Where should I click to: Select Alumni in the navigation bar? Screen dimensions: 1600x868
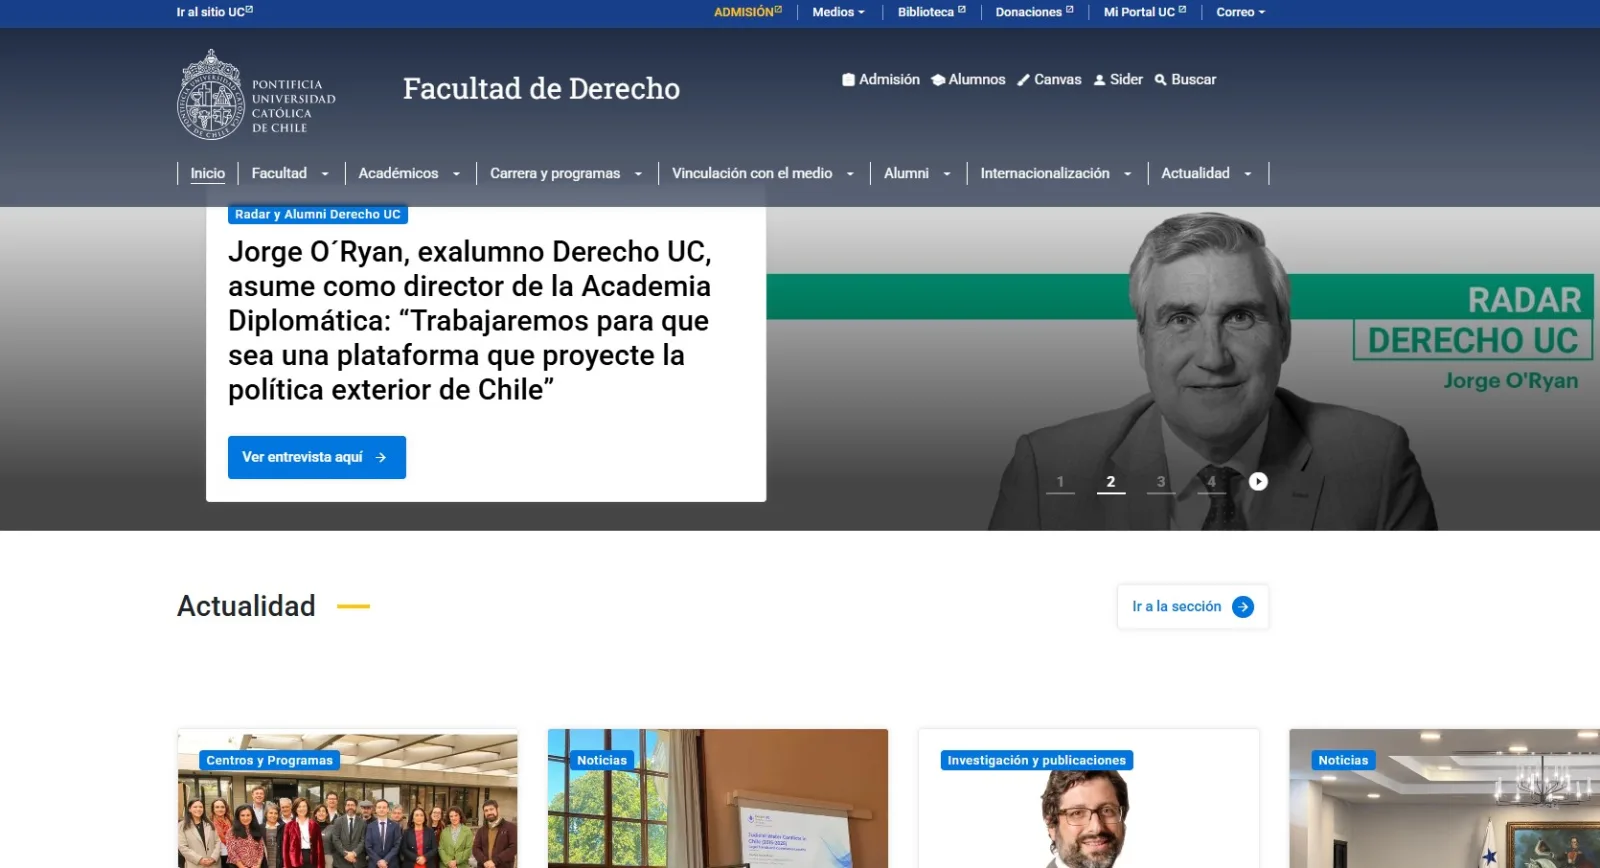pos(906,173)
